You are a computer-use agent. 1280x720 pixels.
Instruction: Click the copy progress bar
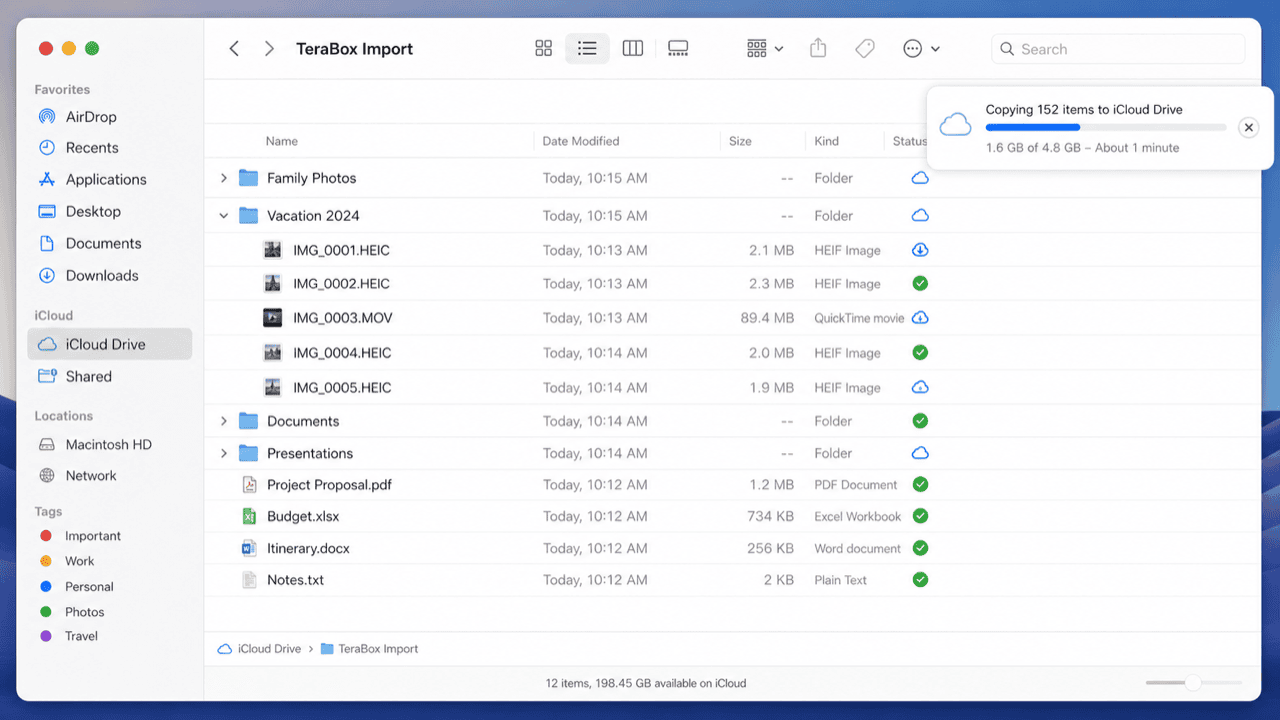[x=1106, y=128]
